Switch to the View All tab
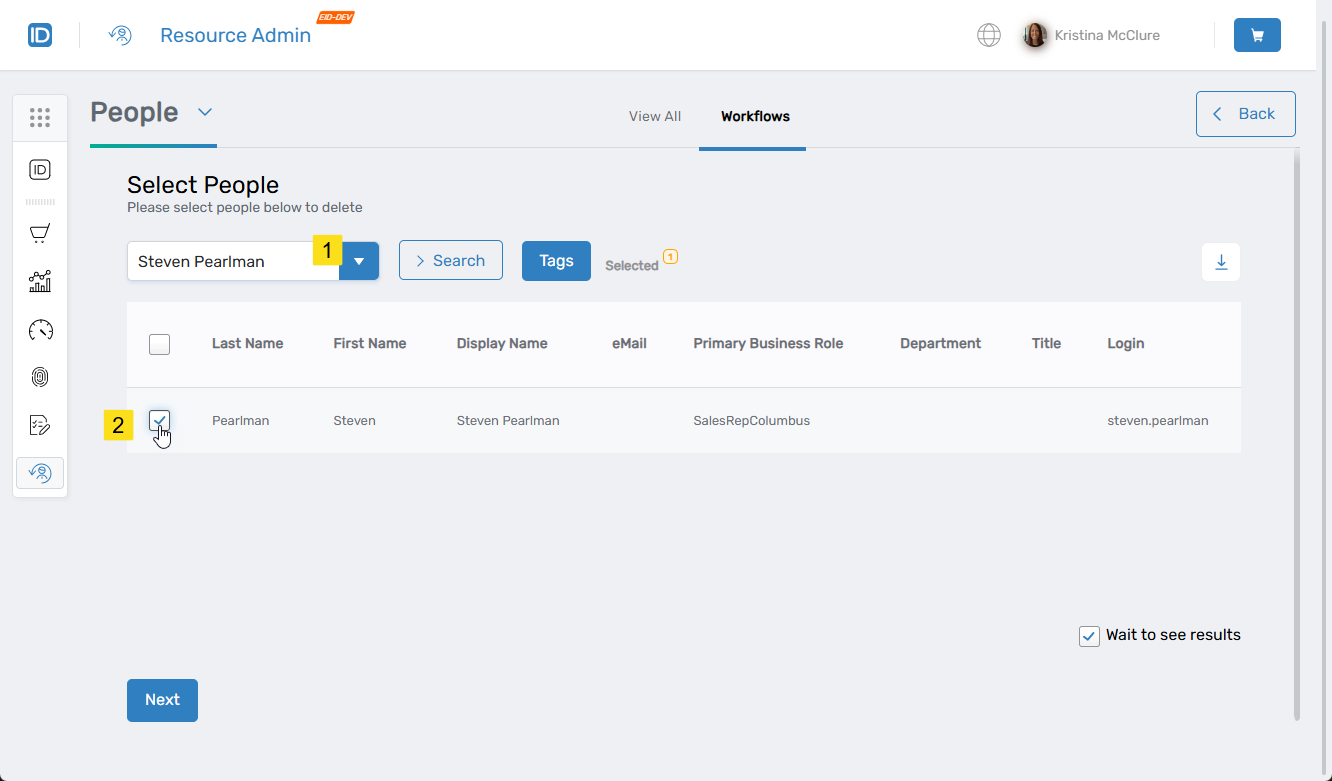 coord(654,116)
